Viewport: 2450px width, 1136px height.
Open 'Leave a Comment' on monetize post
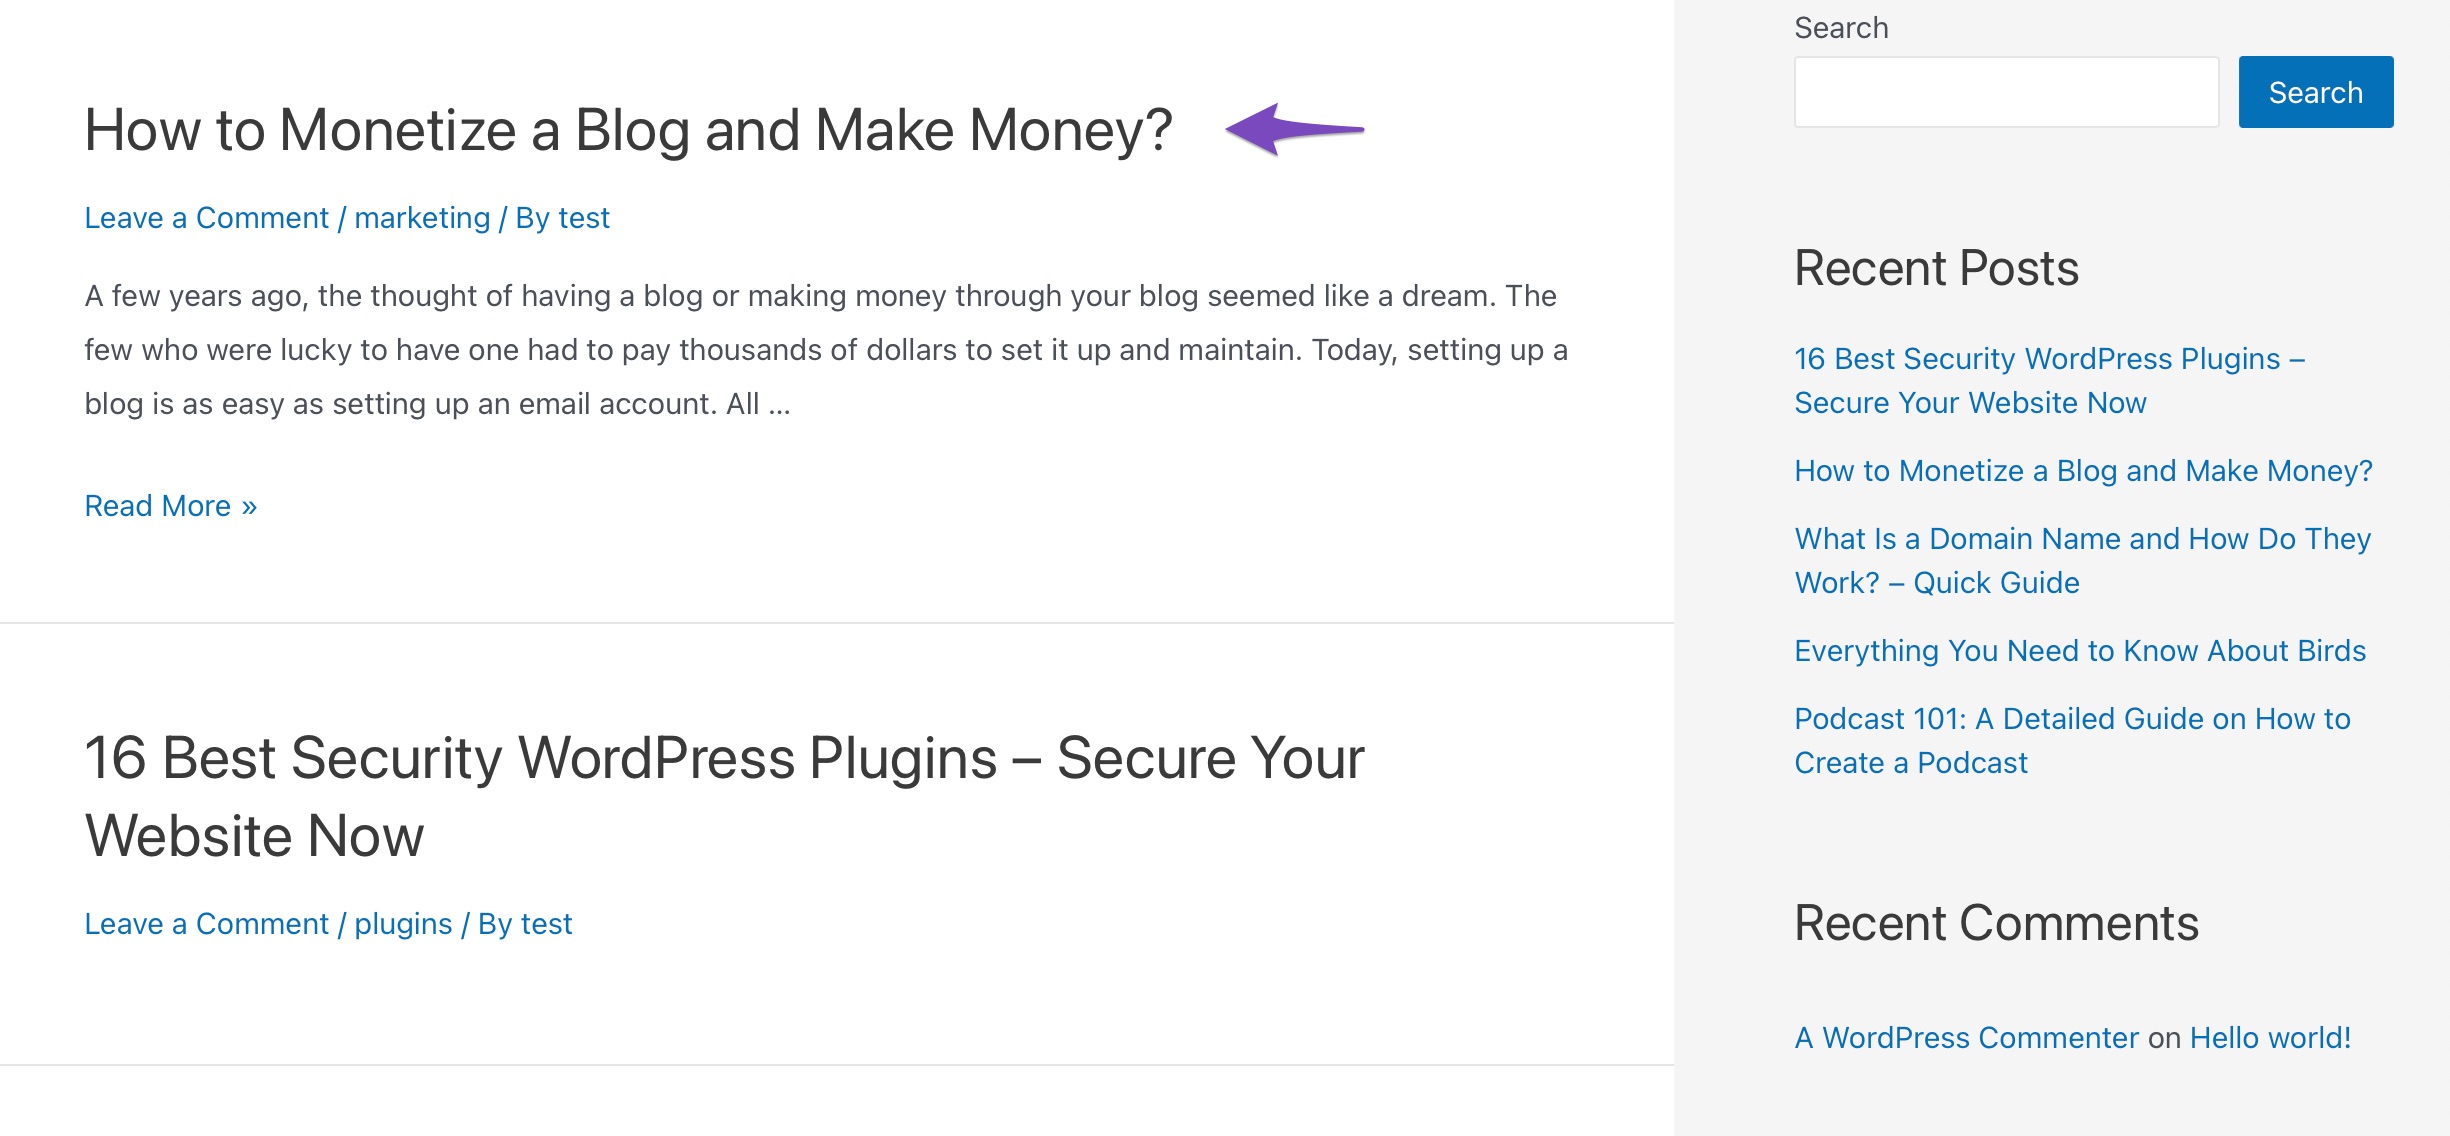tap(206, 218)
